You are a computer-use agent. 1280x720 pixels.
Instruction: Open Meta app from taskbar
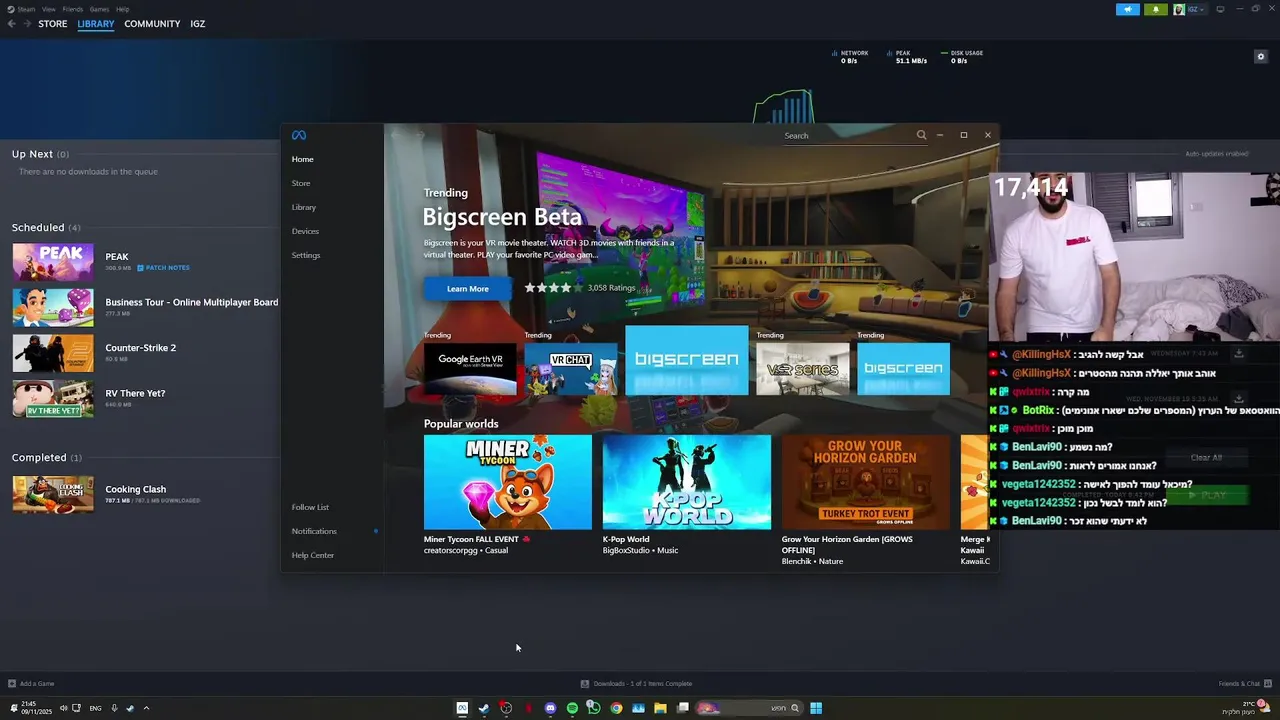click(462, 708)
